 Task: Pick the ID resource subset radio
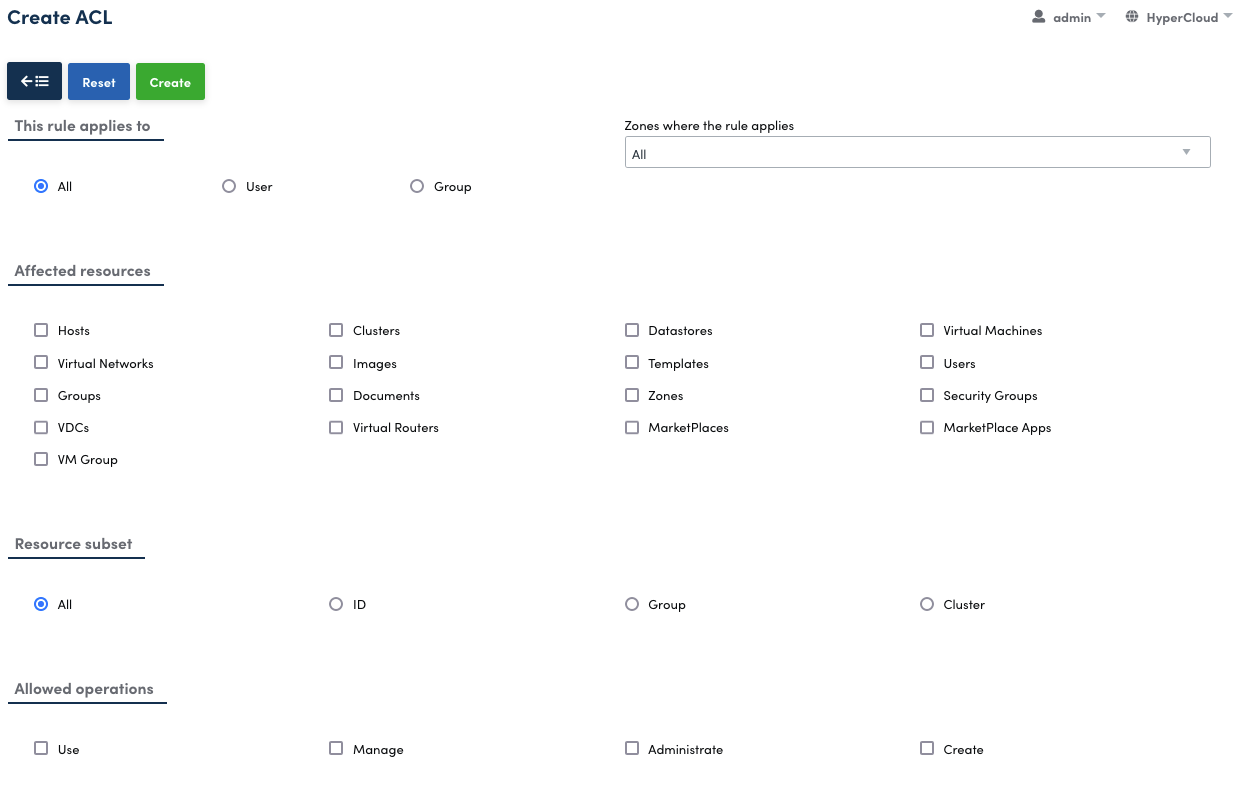coord(336,604)
